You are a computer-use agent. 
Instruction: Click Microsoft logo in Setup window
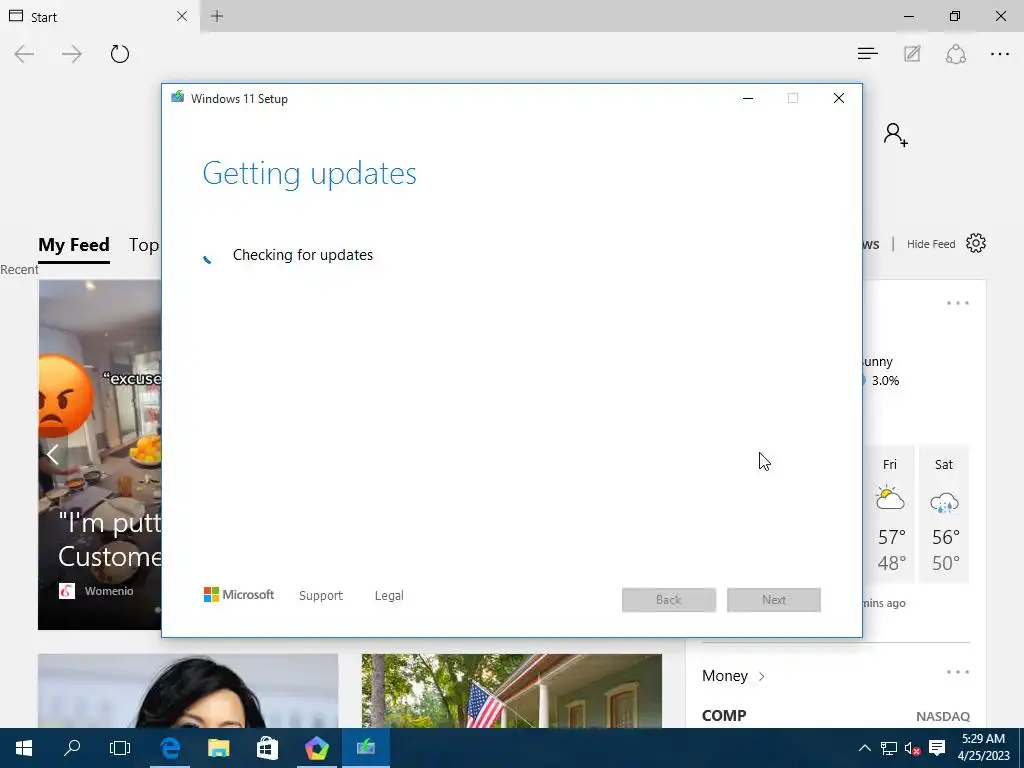[x=239, y=594]
